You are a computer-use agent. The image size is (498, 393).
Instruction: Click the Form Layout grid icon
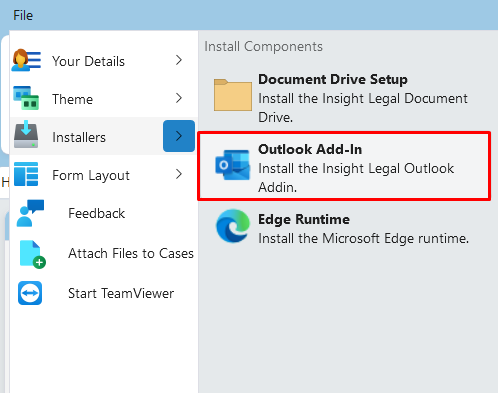(x=26, y=174)
